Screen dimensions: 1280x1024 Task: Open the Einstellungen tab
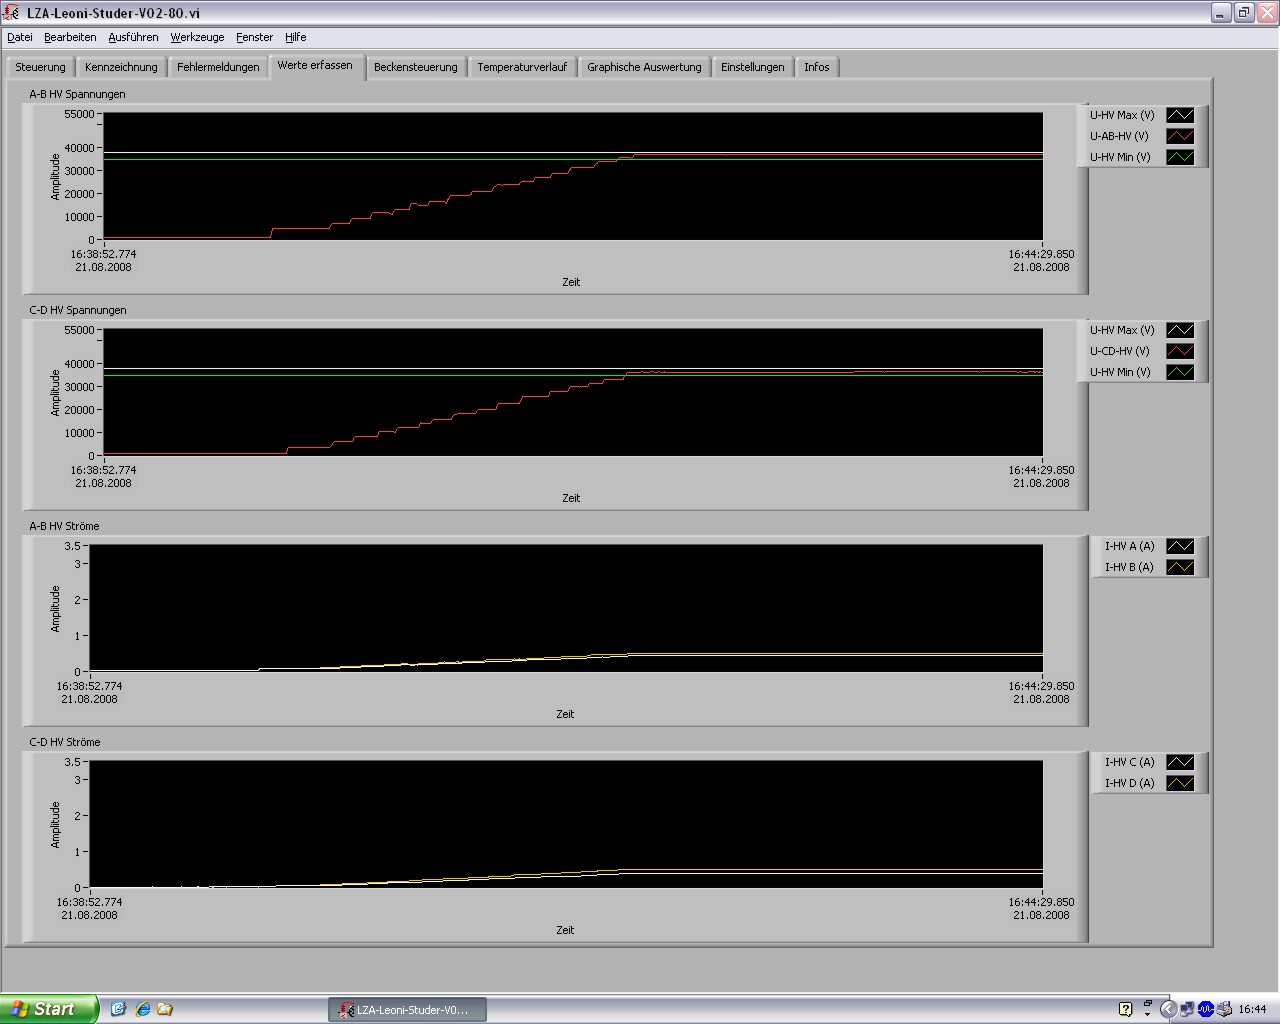point(753,67)
